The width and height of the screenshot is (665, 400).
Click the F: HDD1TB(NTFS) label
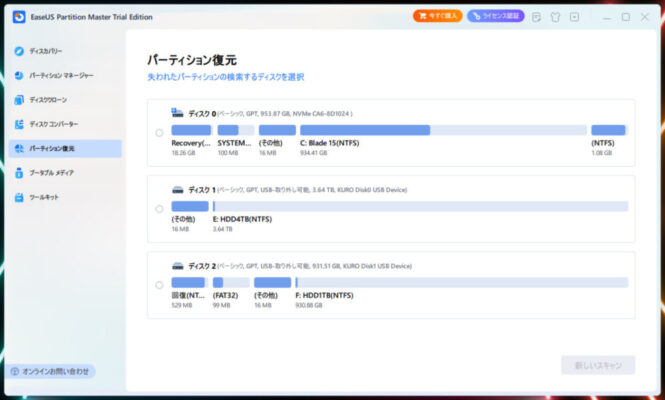click(x=324, y=295)
